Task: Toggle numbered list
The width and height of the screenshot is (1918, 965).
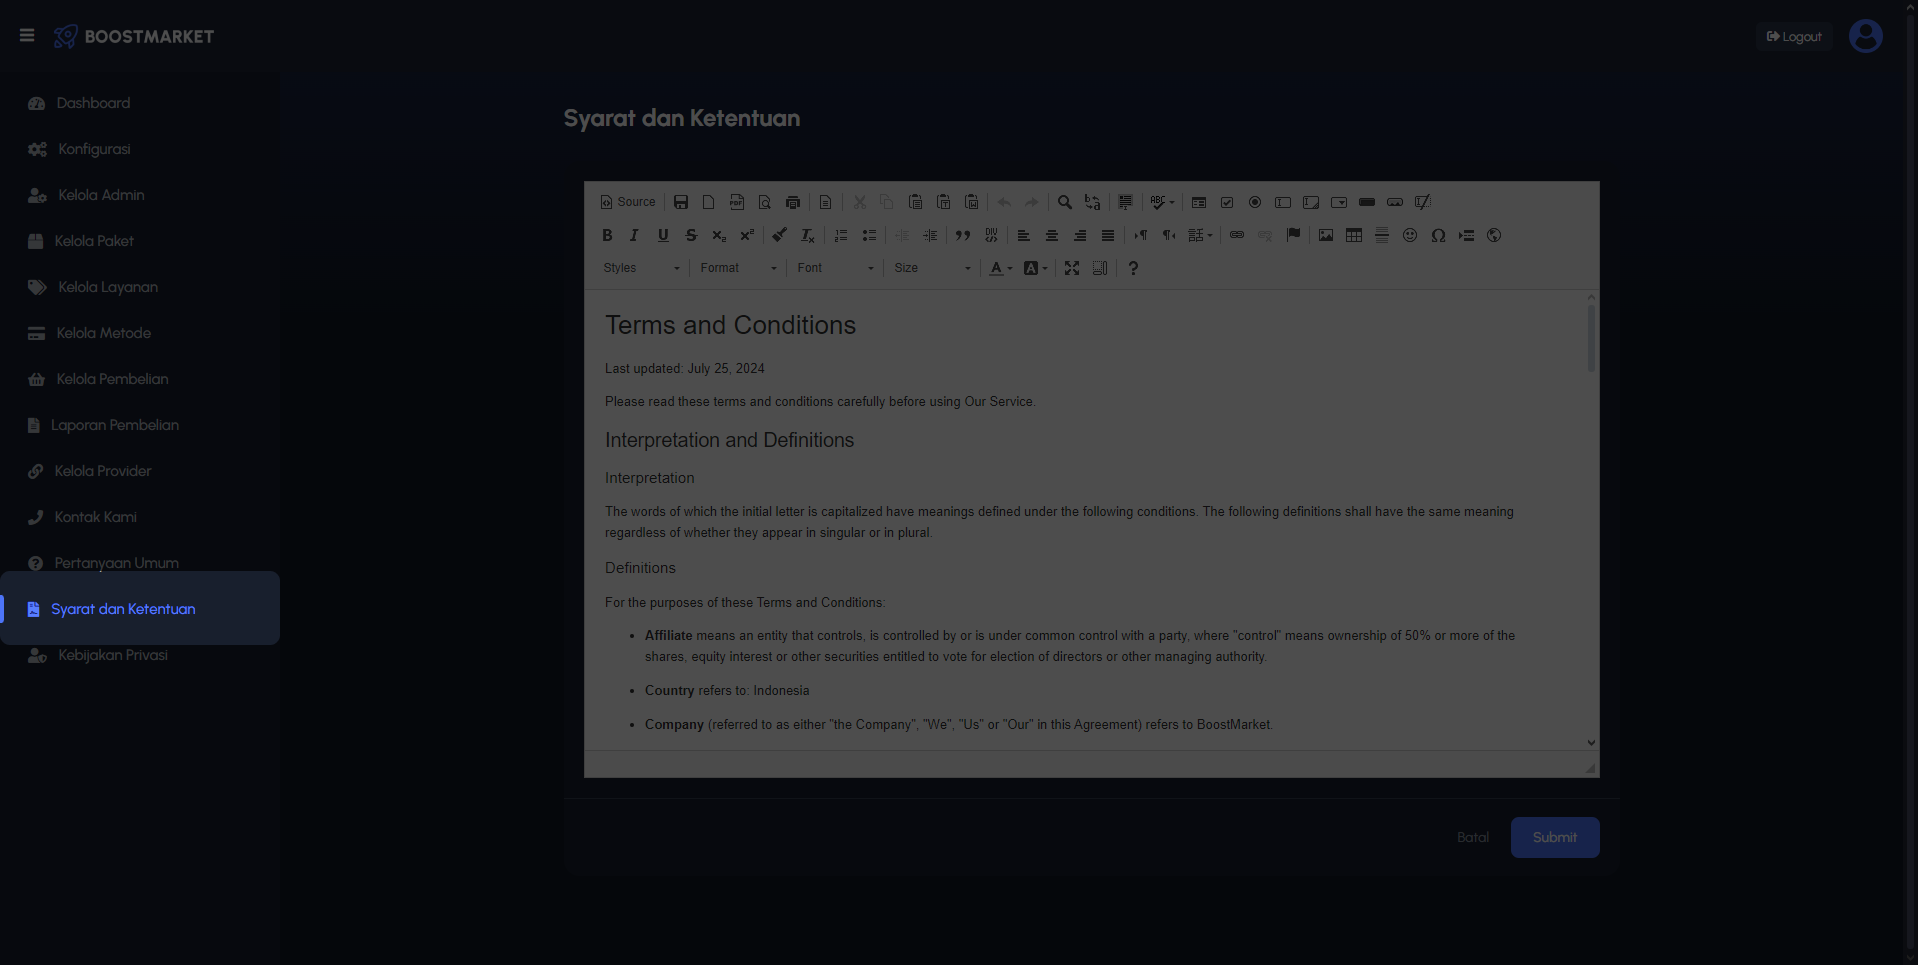Action: coord(841,235)
